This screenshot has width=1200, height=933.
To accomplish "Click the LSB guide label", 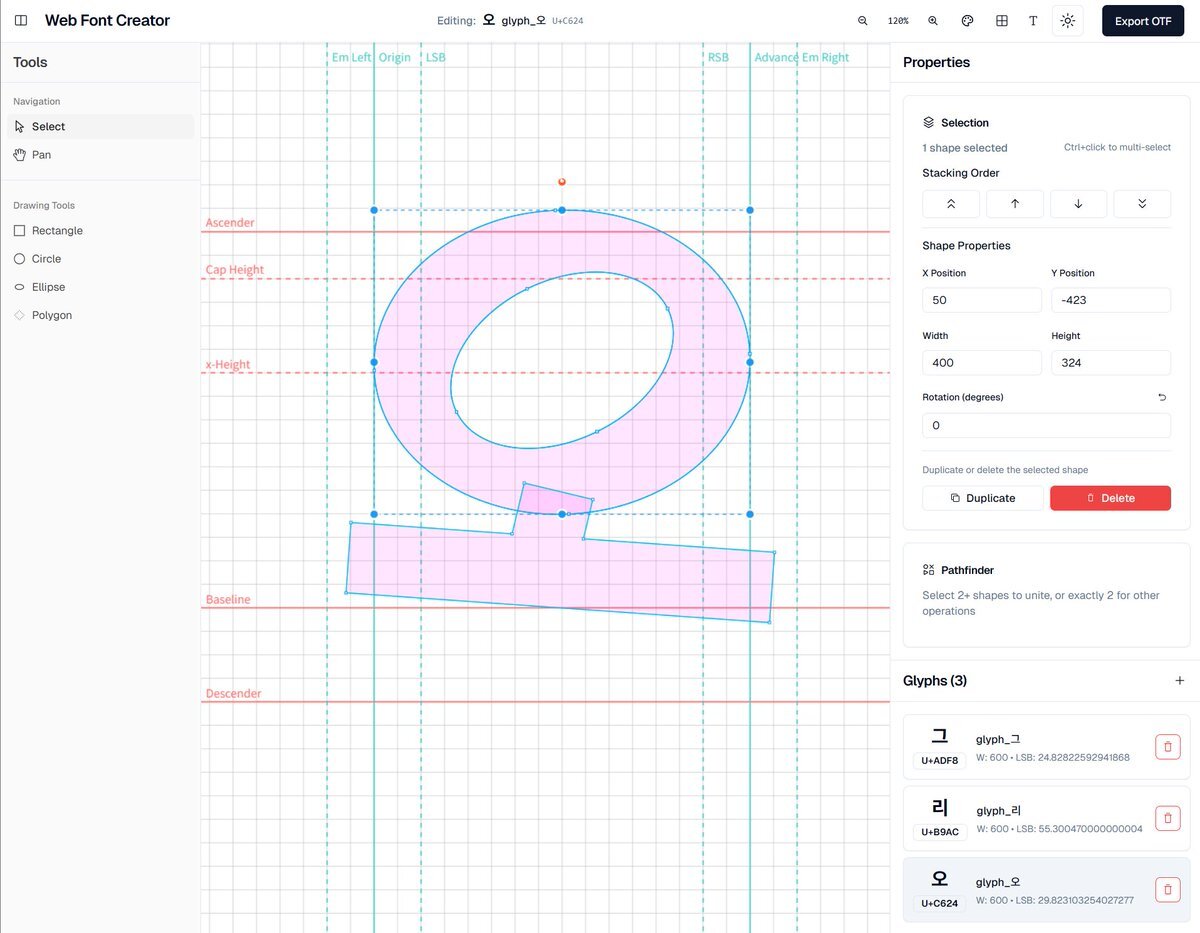I will (436, 58).
